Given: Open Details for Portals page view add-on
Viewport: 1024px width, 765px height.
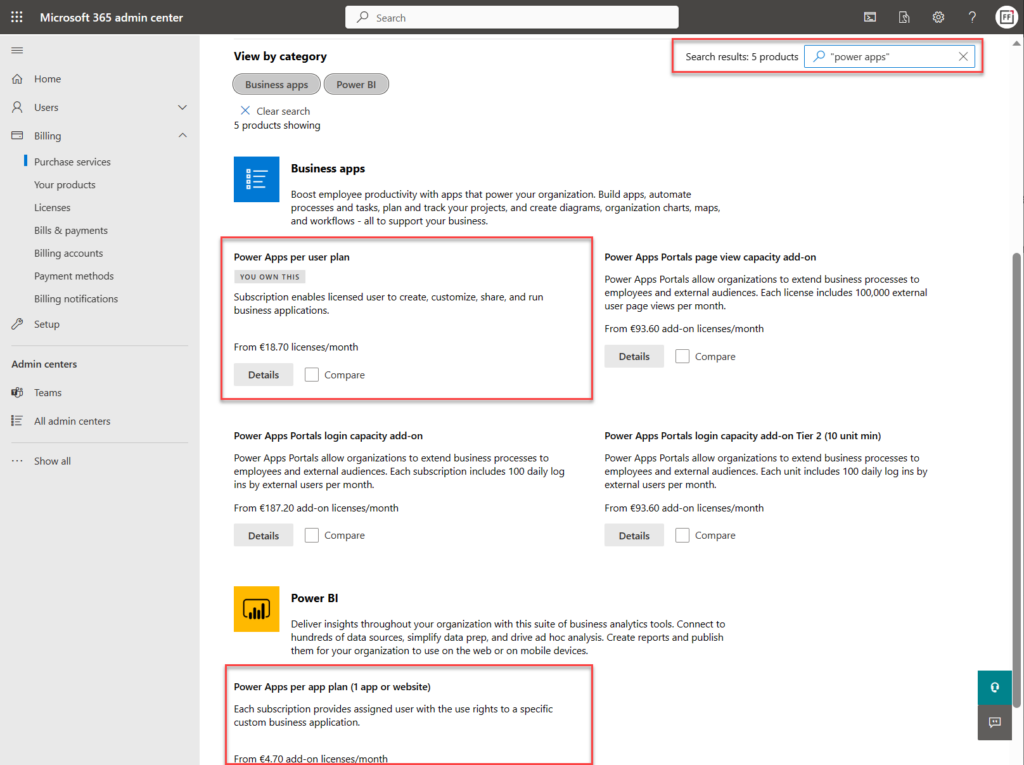Looking at the screenshot, I should (x=633, y=356).
